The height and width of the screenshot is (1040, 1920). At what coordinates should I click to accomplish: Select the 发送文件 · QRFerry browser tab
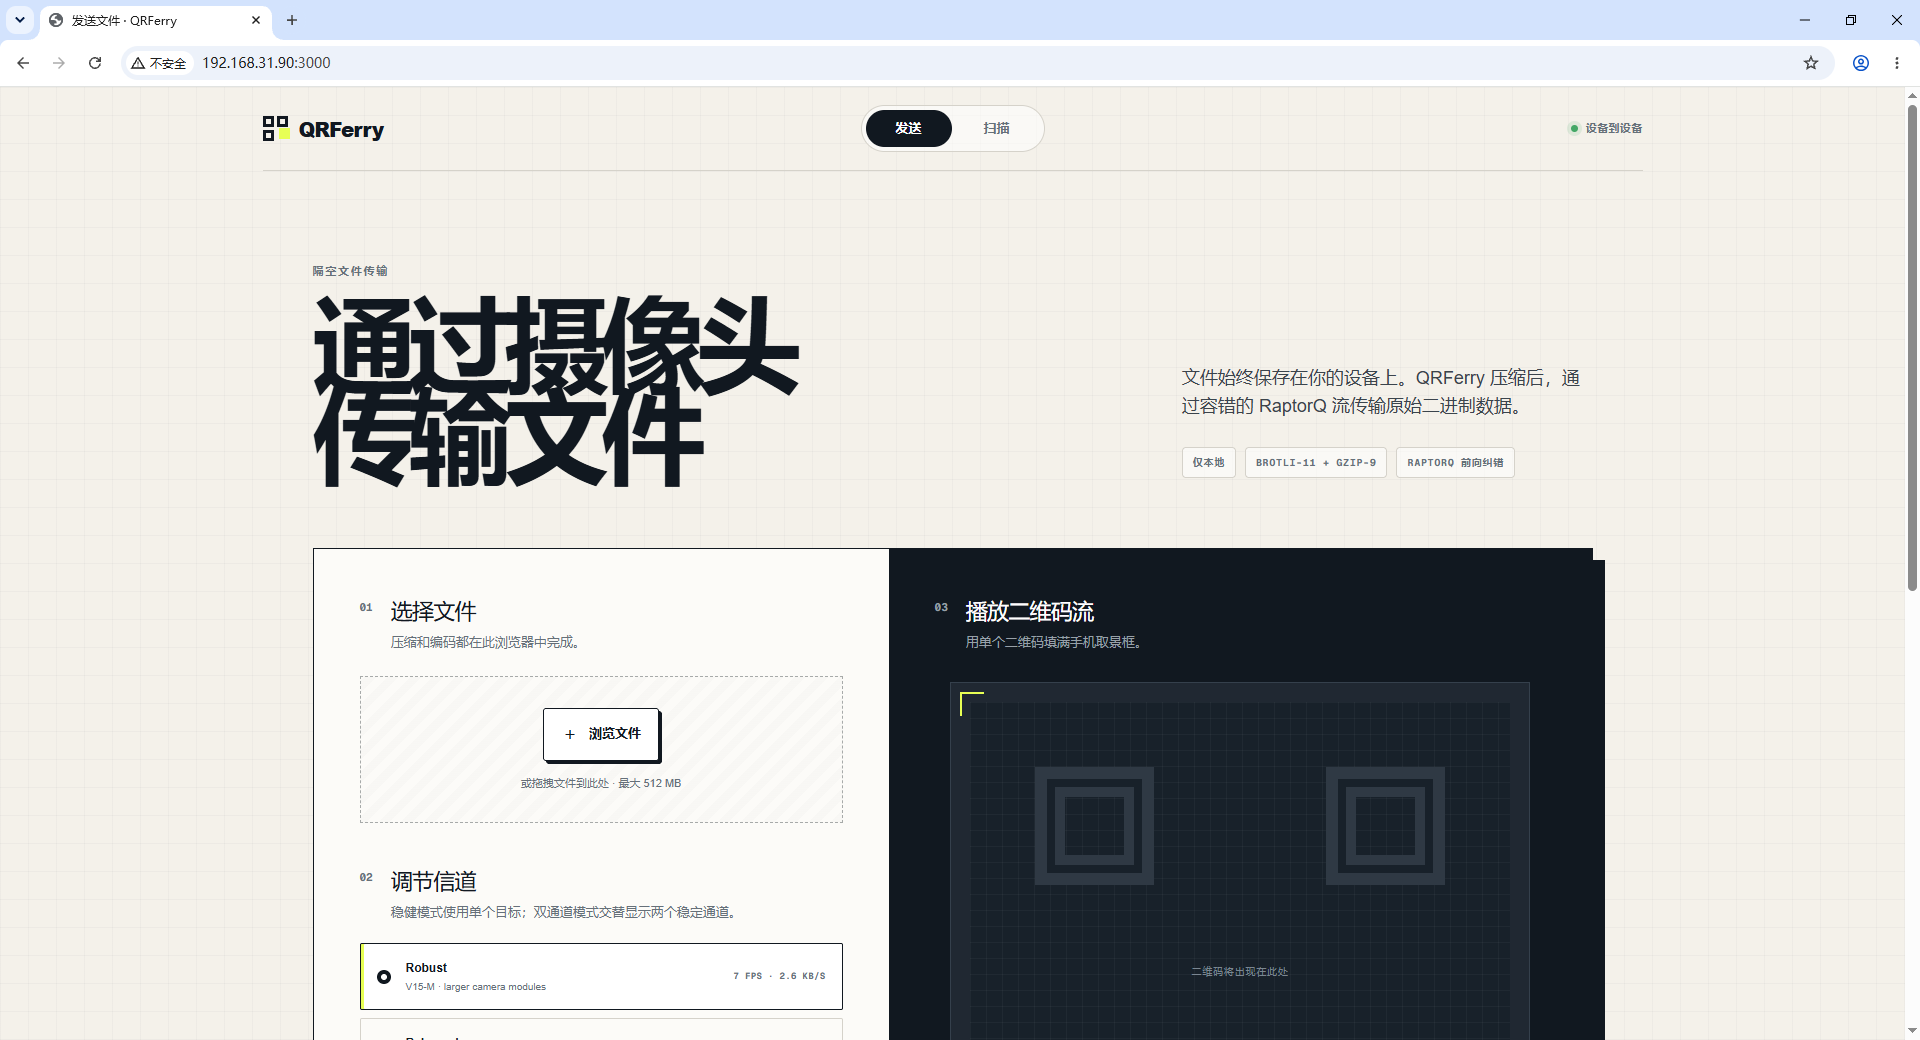155,20
